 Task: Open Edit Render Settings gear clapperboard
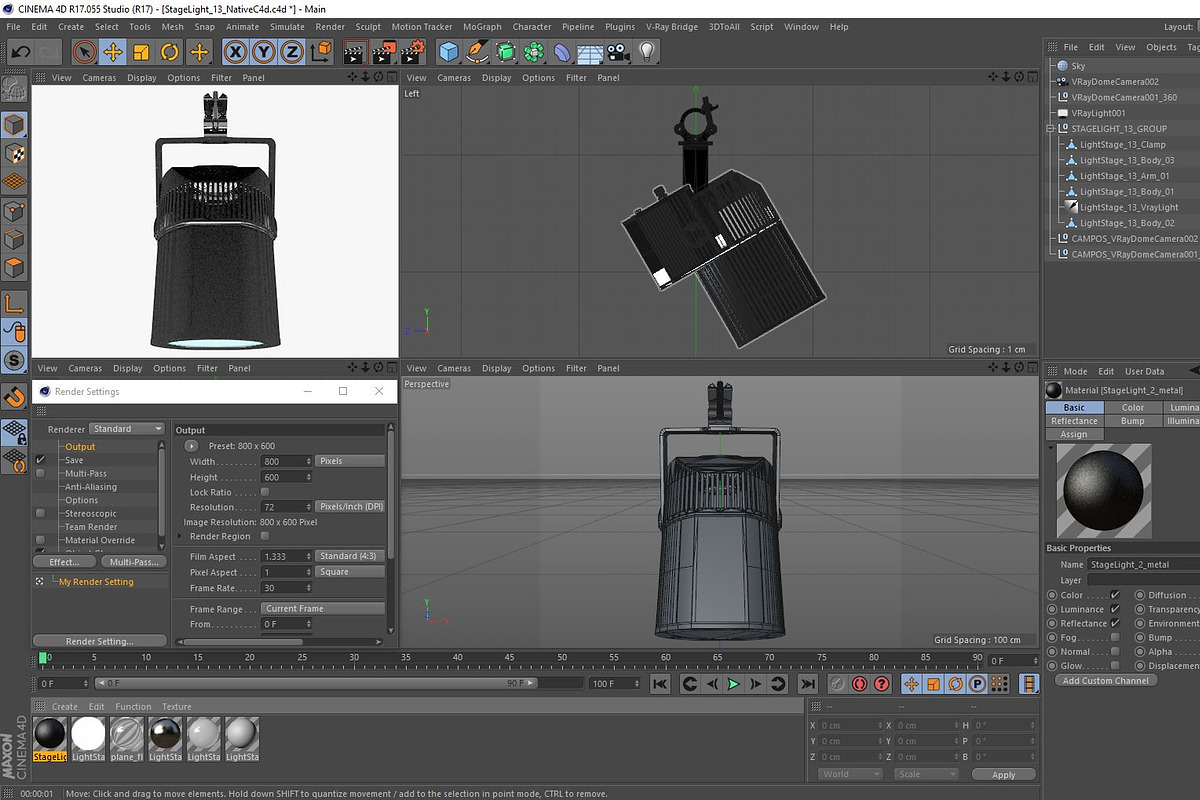pyautogui.click(x=413, y=51)
